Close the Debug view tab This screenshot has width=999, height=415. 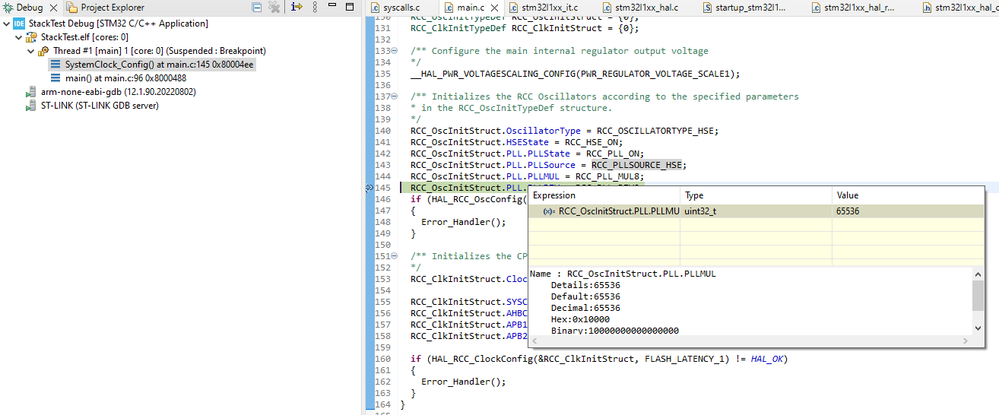tap(53, 8)
